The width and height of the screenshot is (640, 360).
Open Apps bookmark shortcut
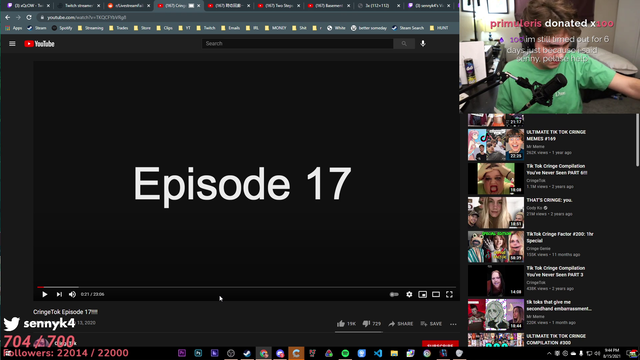[13, 28]
